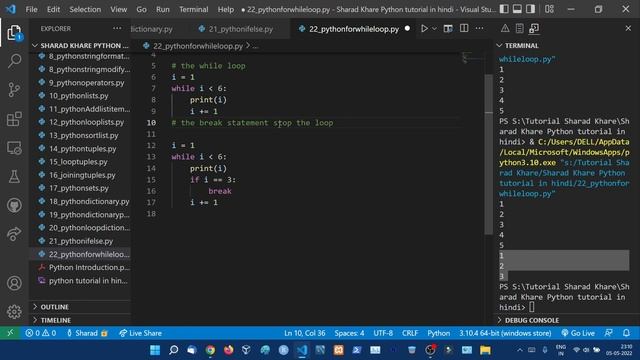
Task: Open run options dropdown next to play
Action: coord(434,29)
